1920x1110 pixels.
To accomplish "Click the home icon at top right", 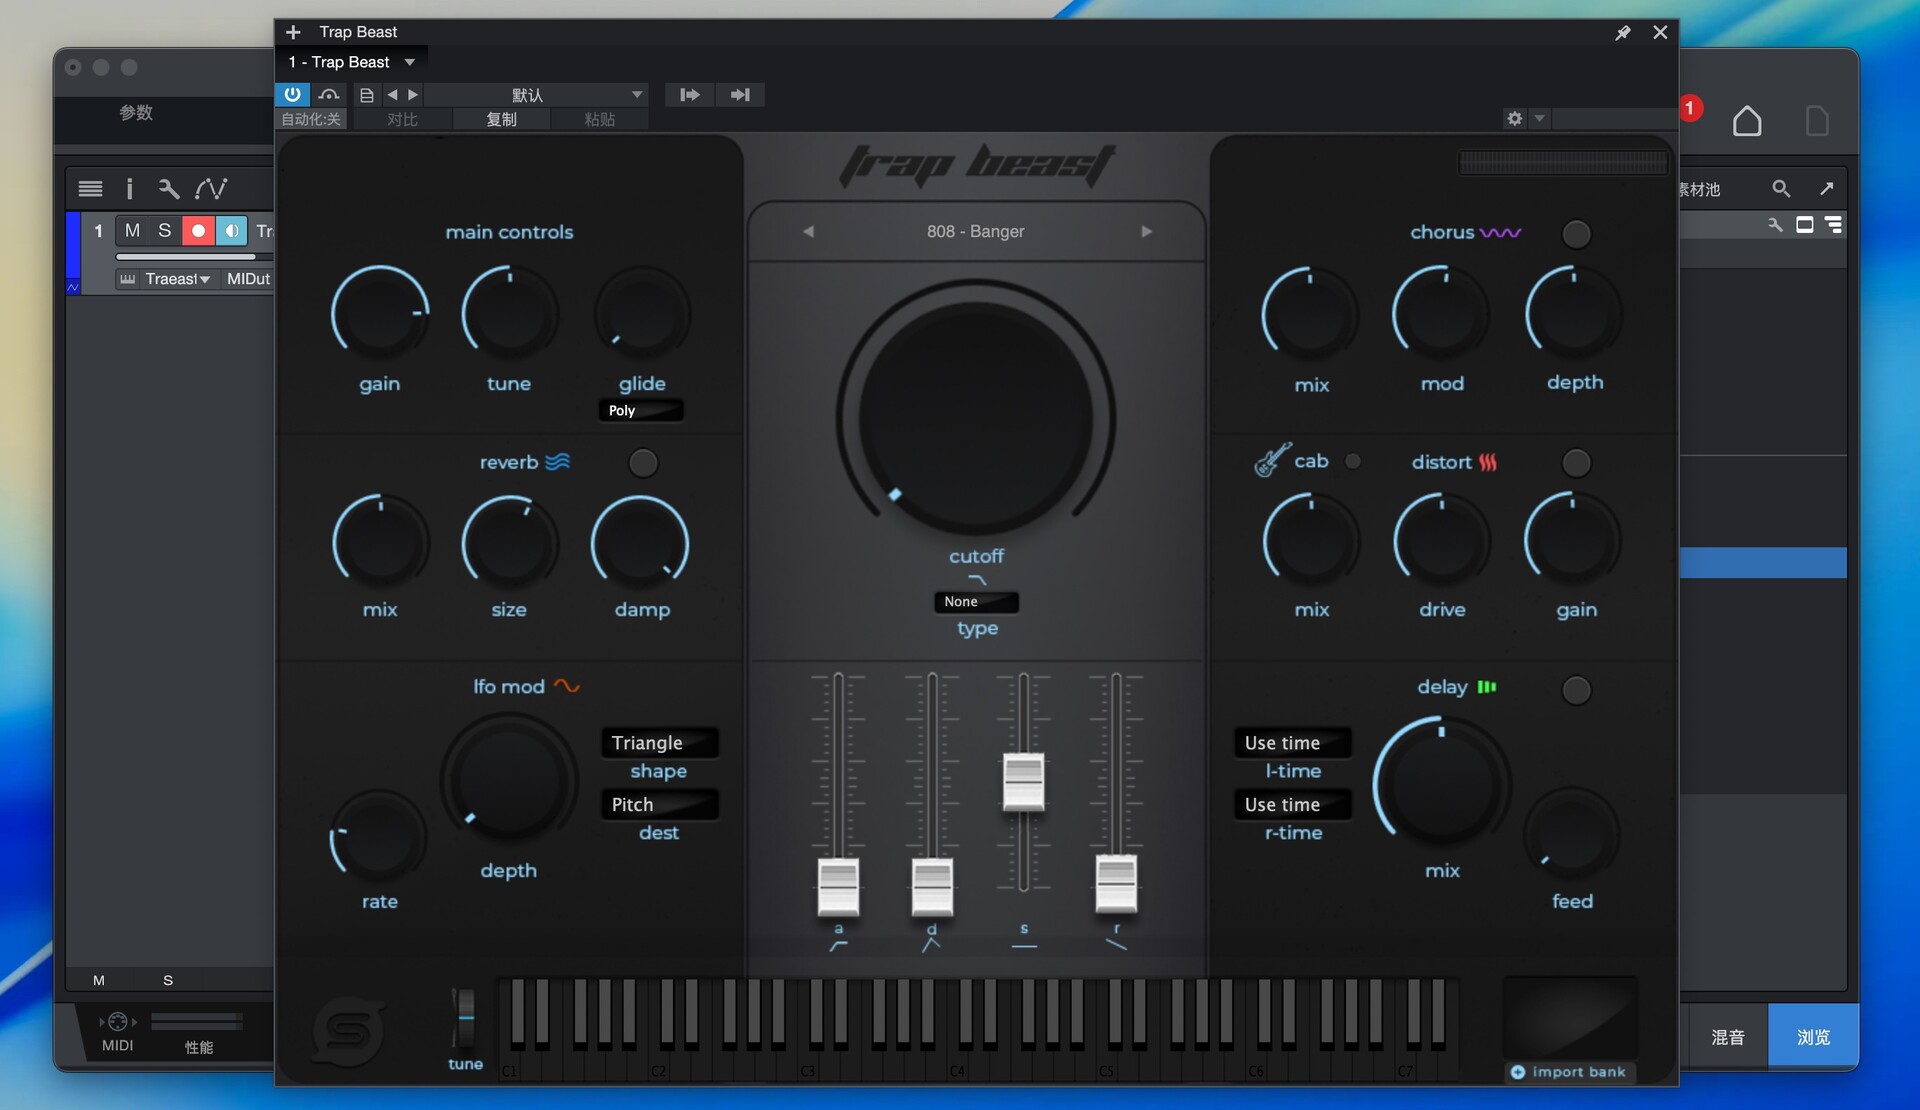I will click(1746, 121).
